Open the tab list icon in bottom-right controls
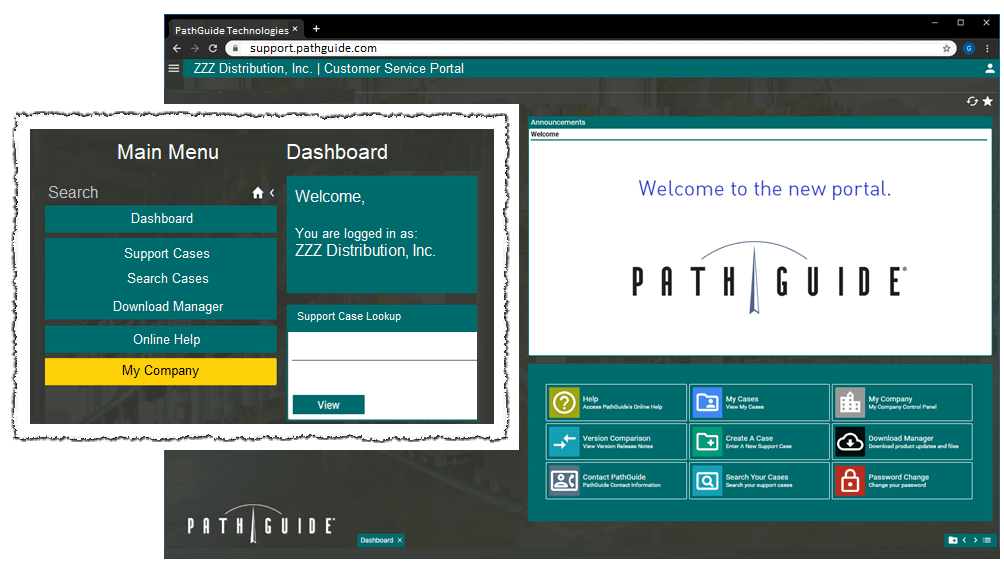This screenshot has height=564, width=1004. click(987, 540)
